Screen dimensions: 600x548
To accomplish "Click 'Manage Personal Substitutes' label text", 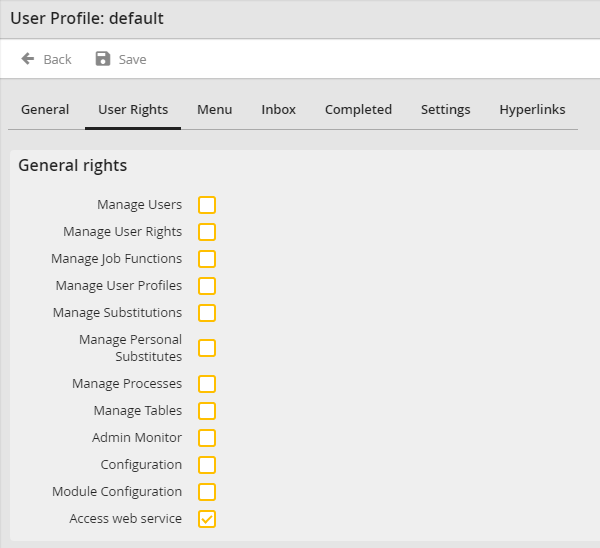I will [x=130, y=348].
